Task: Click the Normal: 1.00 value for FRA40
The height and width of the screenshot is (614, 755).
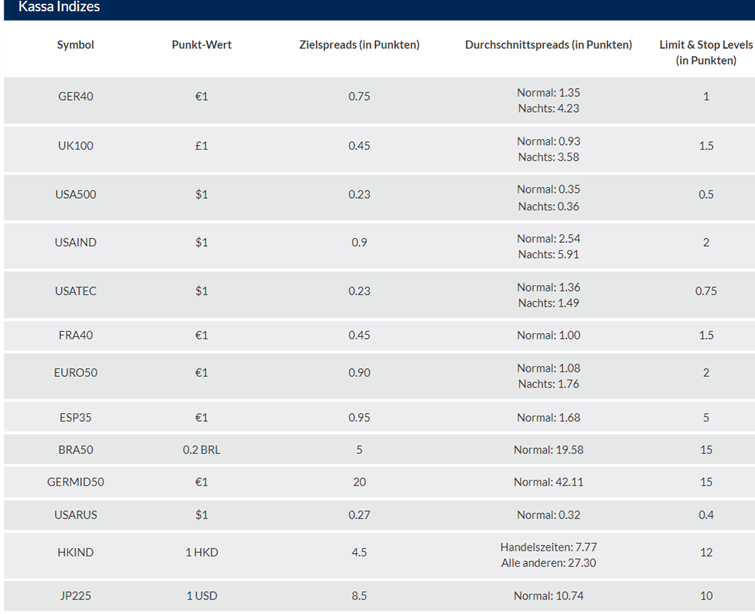Action: coord(548,335)
